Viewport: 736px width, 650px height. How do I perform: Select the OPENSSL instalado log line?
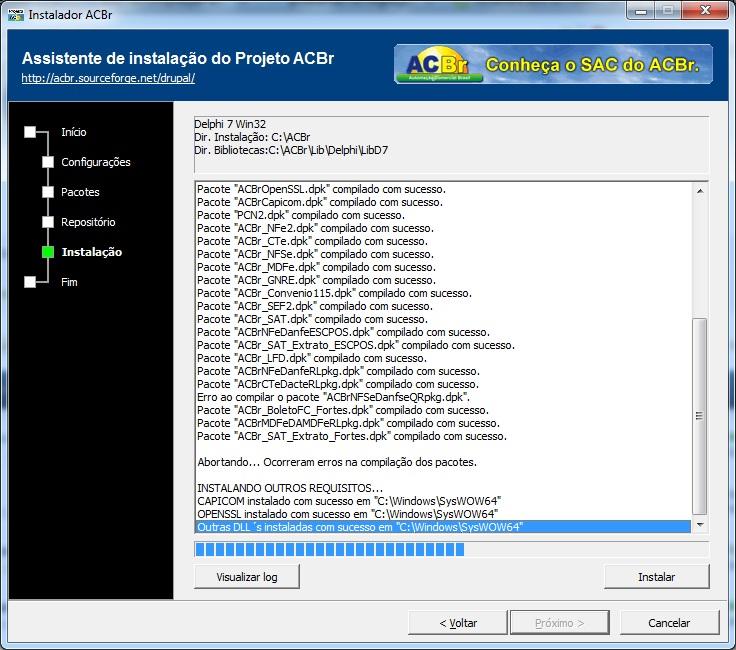pyautogui.click(x=443, y=514)
